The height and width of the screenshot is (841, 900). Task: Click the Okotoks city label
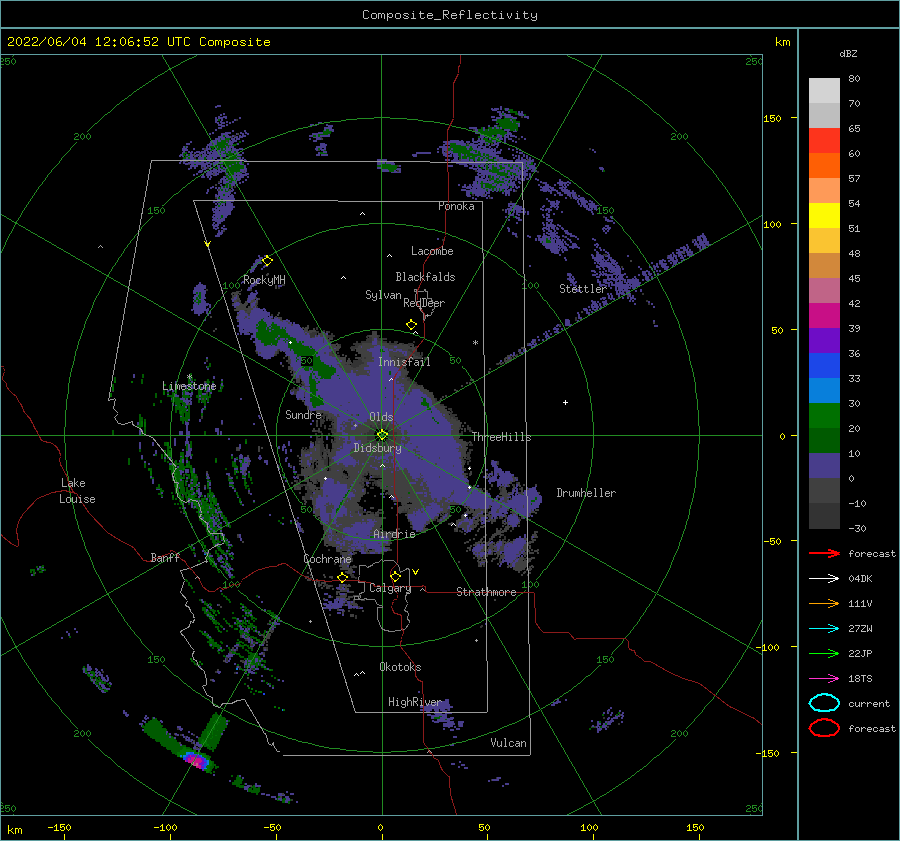[x=400, y=666]
